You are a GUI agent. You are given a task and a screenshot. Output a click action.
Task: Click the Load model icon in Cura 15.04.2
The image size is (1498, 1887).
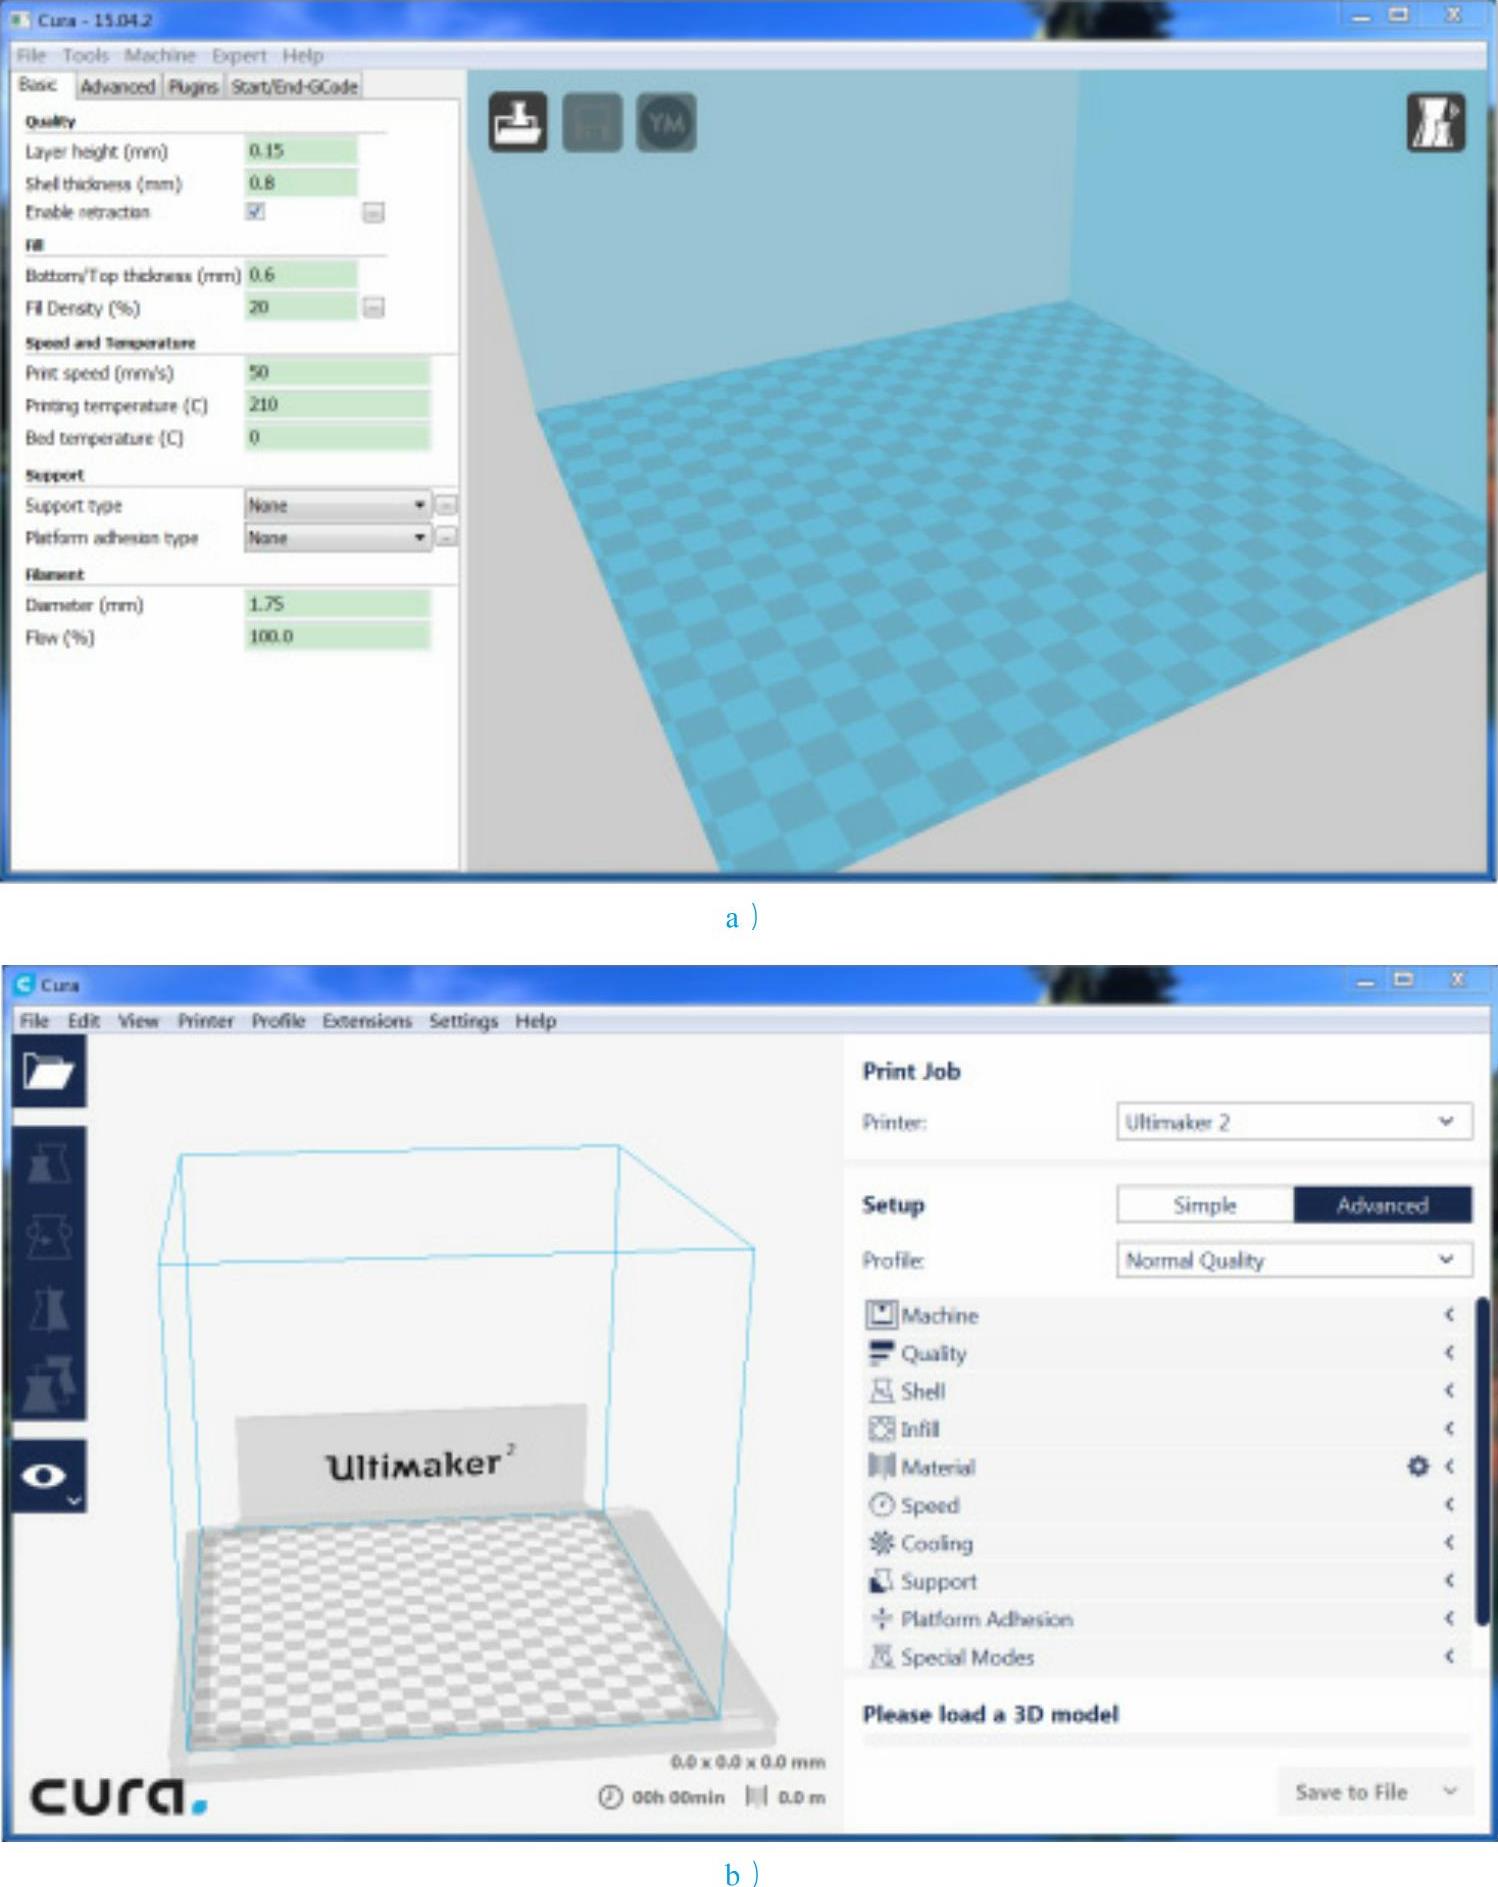pyautogui.click(x=518, y=122)
